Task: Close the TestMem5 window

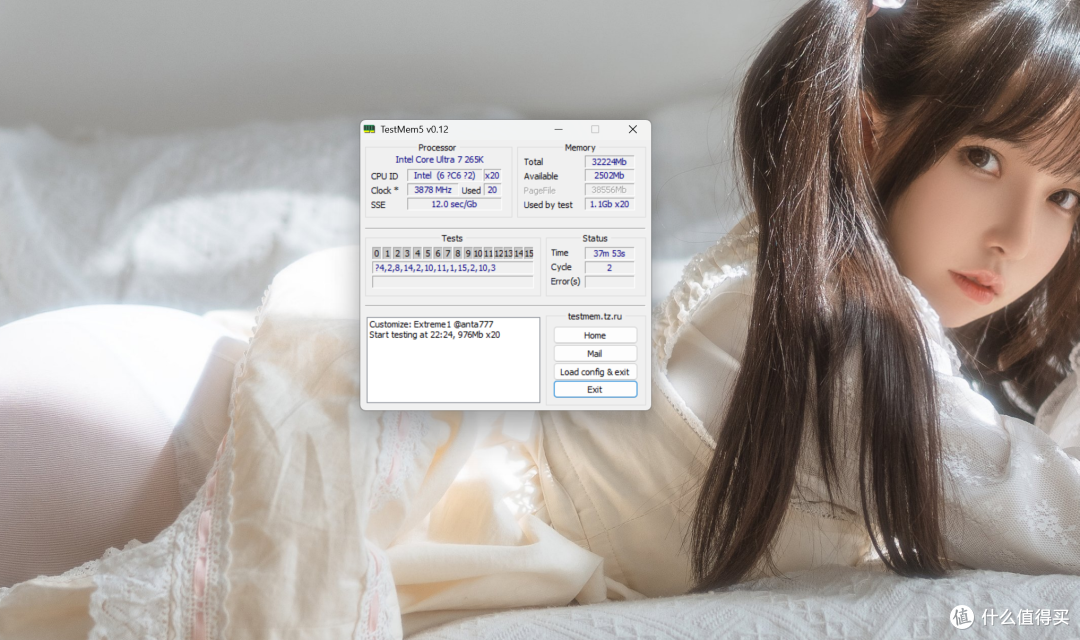Action: coord(632,130)
